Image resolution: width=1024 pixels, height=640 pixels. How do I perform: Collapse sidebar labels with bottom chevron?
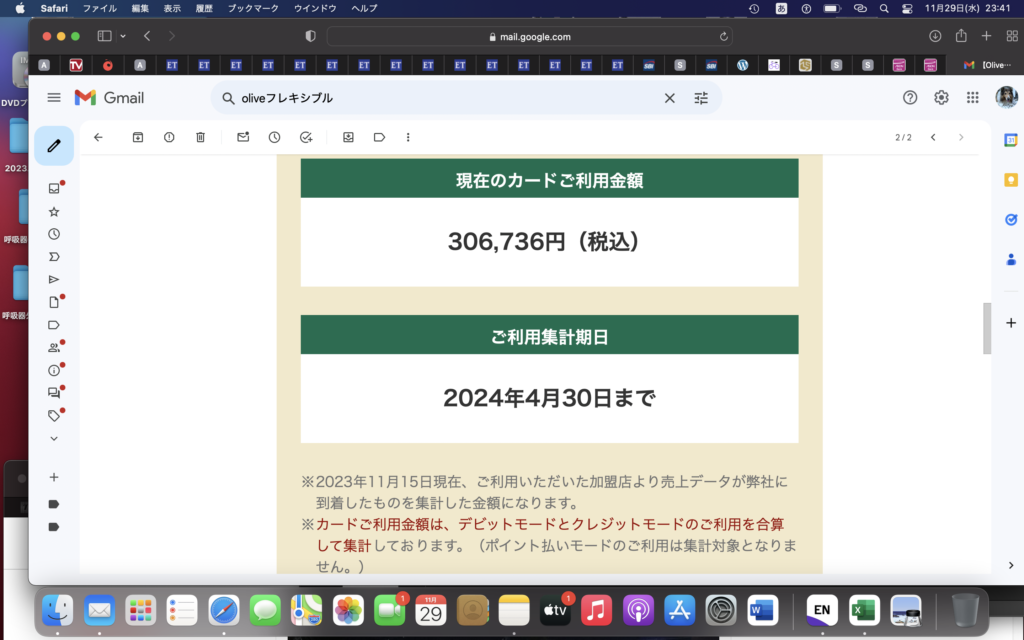point(54,438)
